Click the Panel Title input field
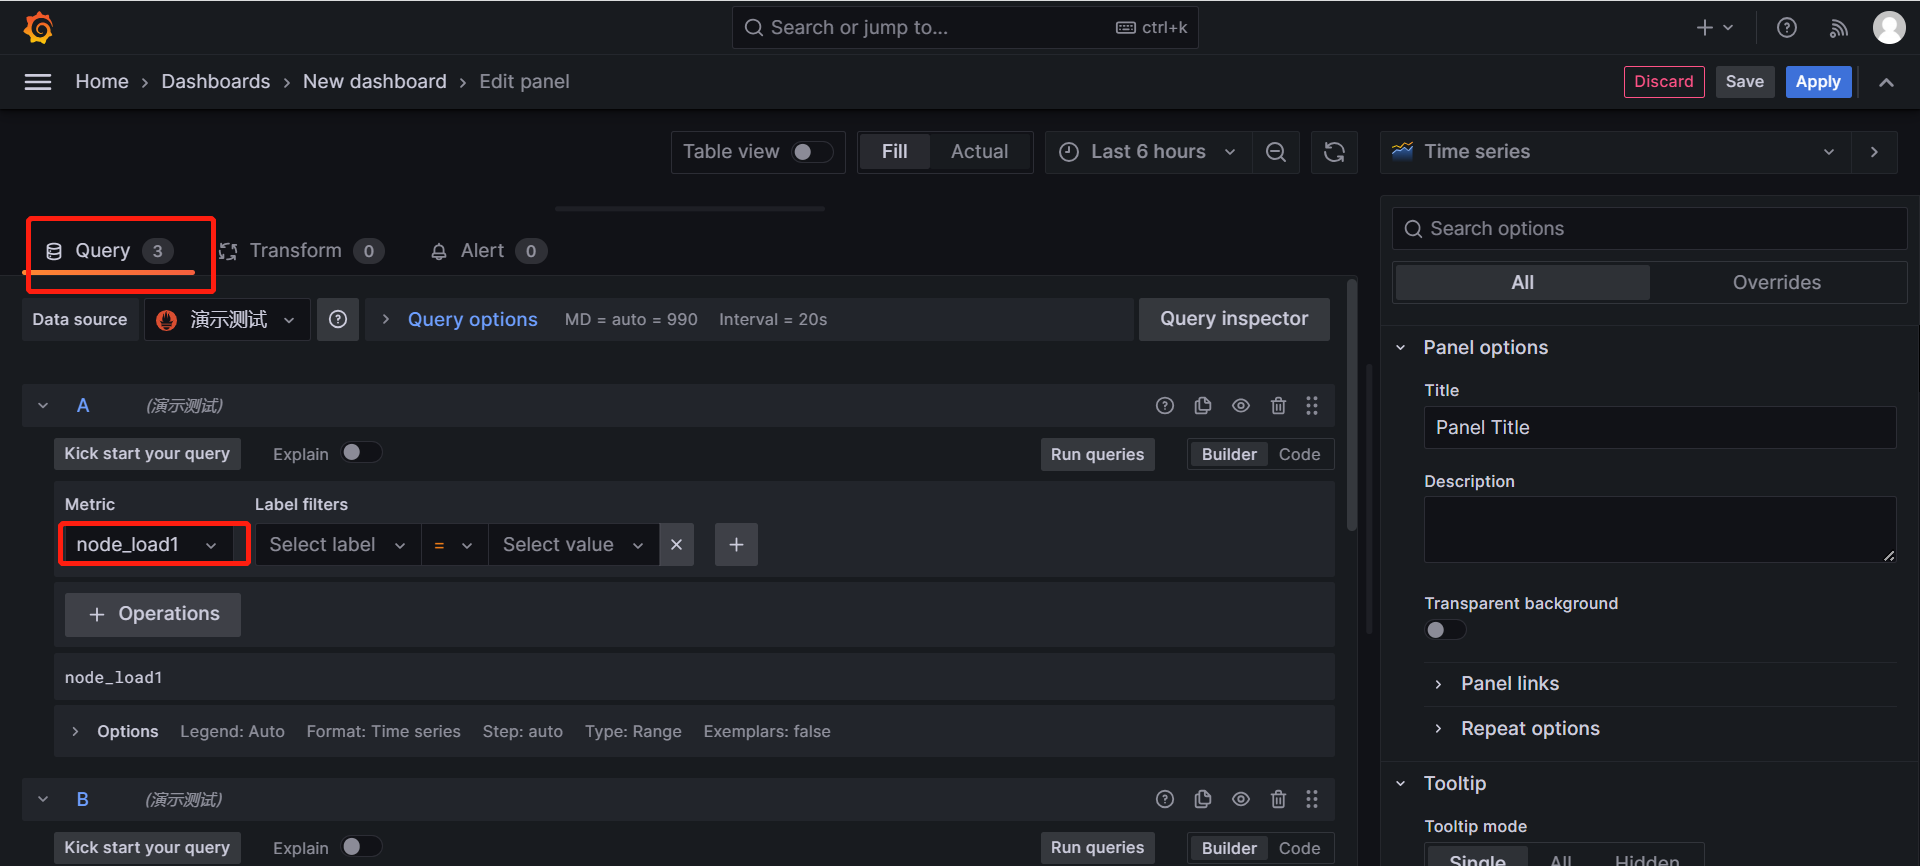Screen dimensions: 1920x866 tap(1658, 428)
